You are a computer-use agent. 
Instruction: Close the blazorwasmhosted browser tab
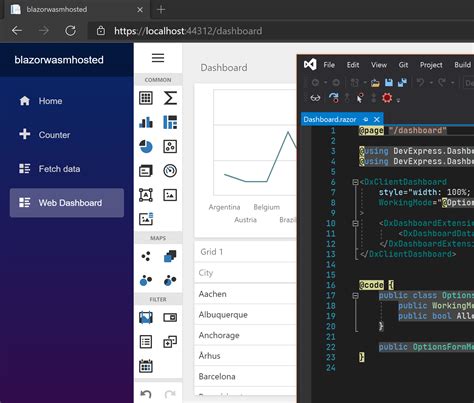click(140, 10)
